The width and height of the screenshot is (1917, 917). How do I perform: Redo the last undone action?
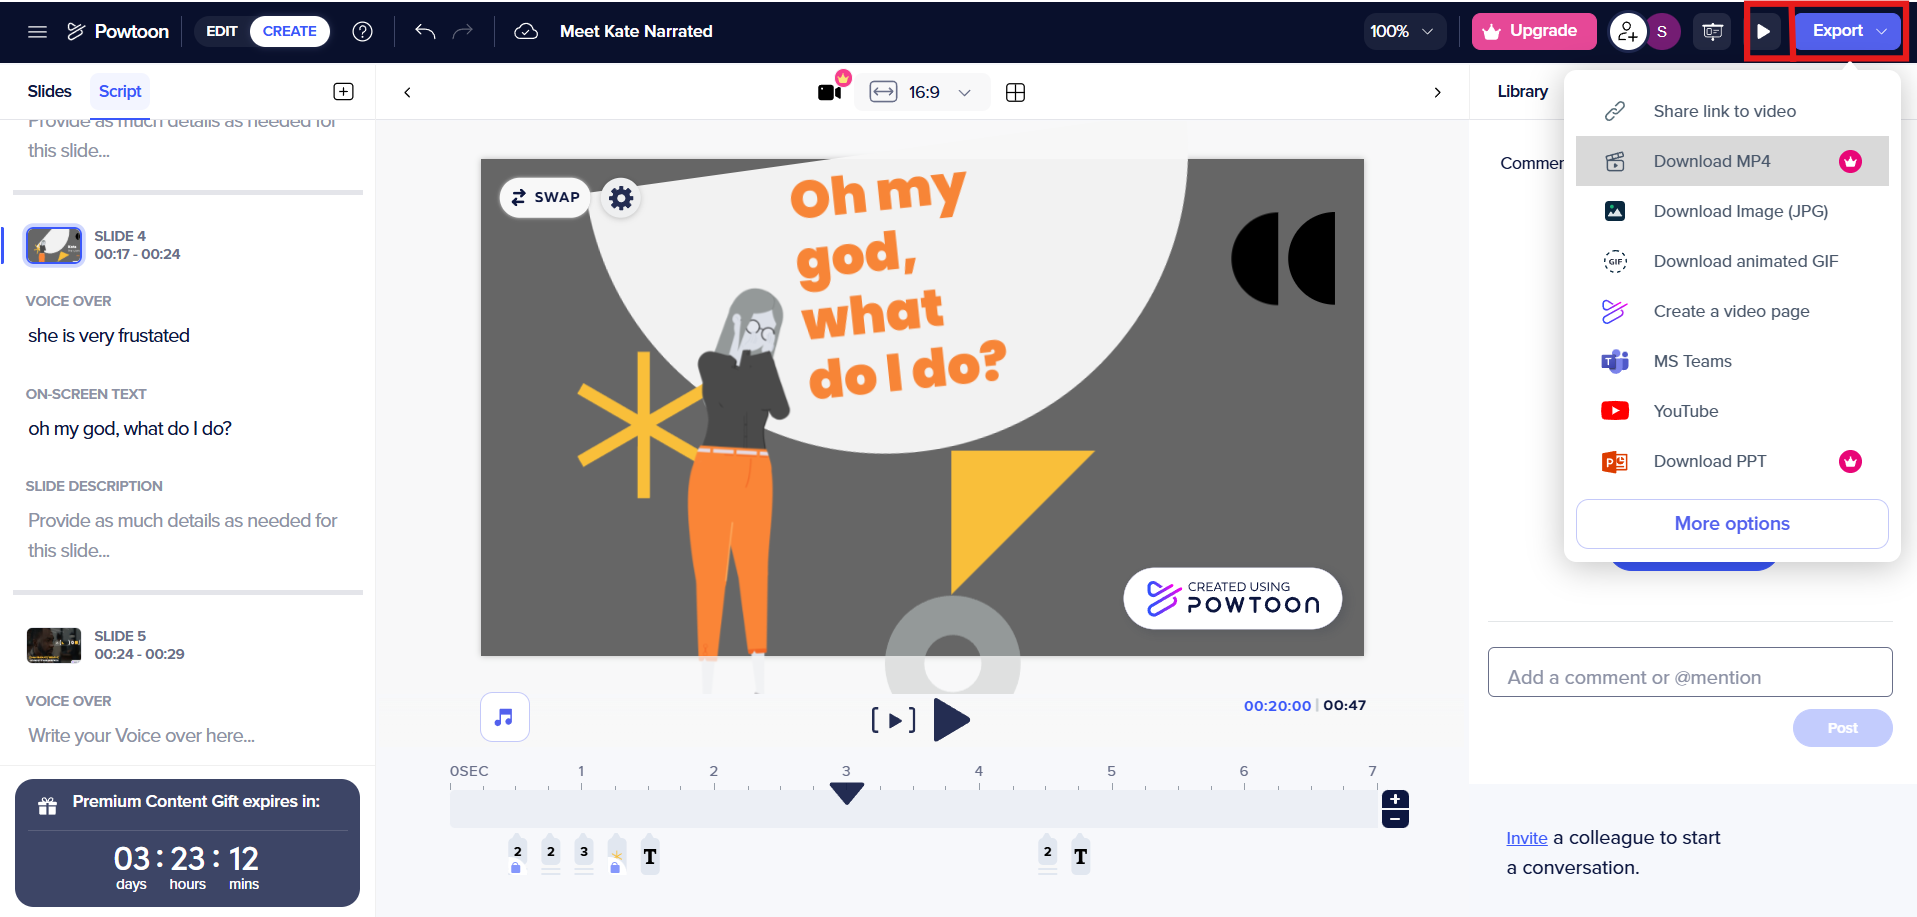(x=462, y=31)
